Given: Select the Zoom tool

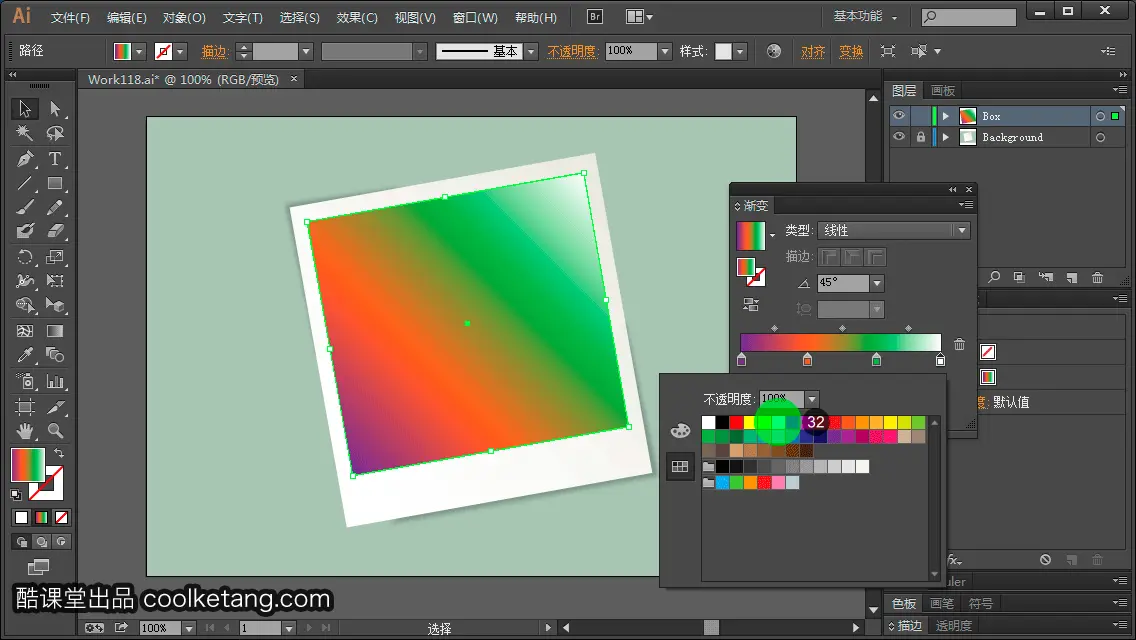Looking at the screenshot, I should pyautogui.click(x=55, y=431).
